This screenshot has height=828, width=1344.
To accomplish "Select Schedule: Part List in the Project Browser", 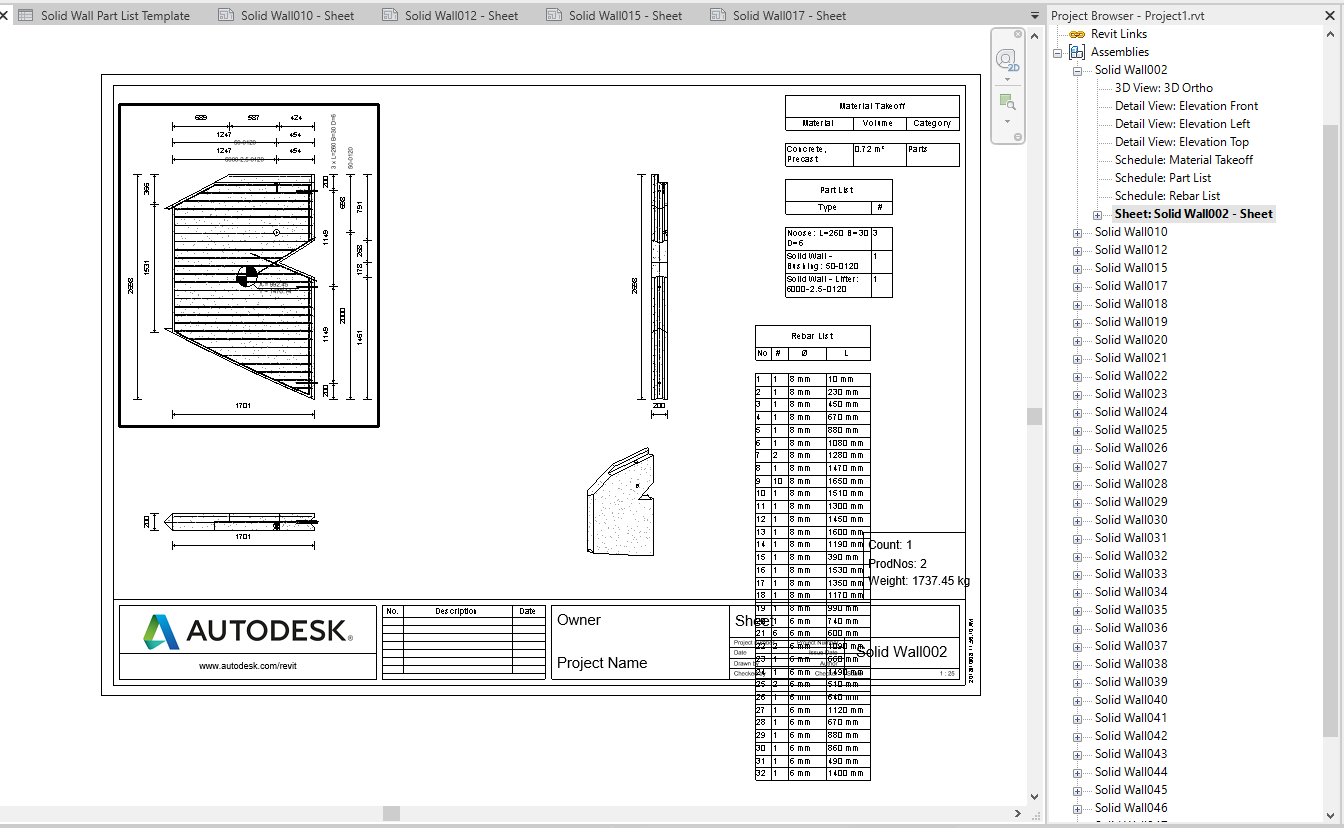I will click(1164, 177).
